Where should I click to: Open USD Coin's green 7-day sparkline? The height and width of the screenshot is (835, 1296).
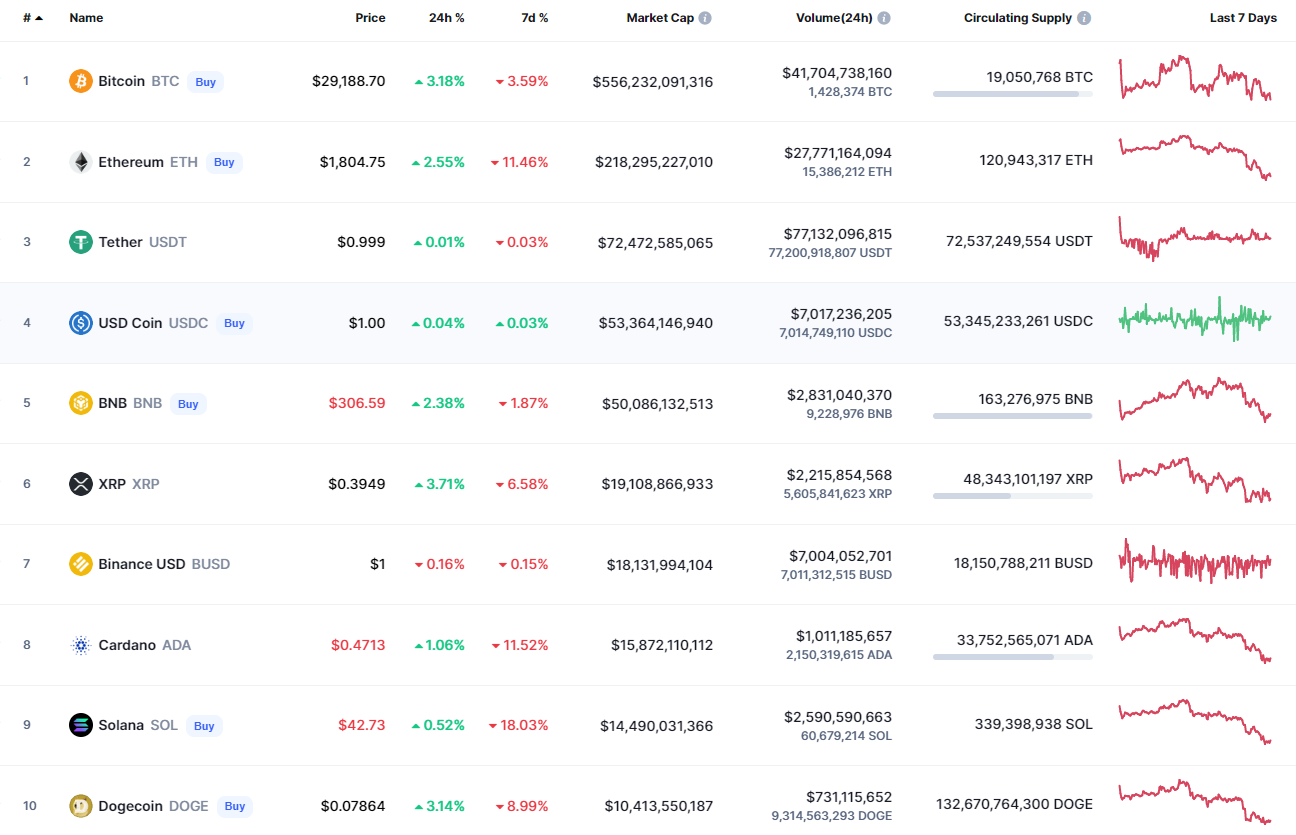[x=1195, y=319]
